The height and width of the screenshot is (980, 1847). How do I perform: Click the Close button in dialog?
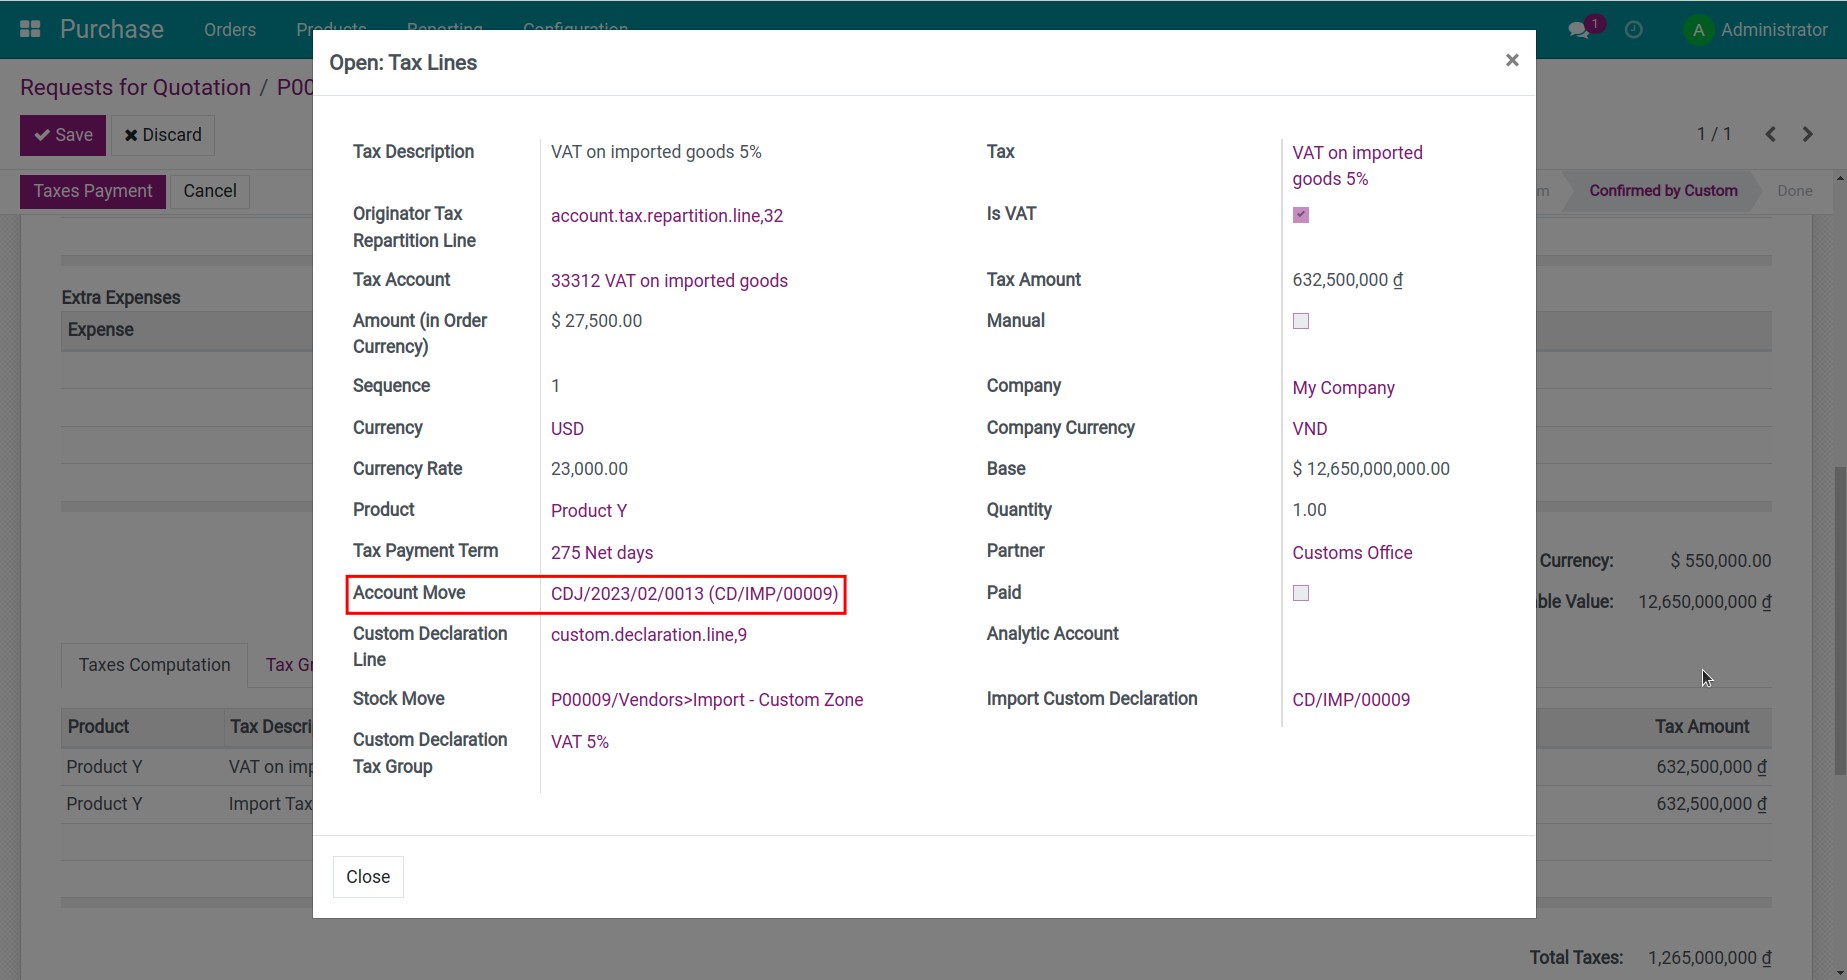[368, 877]
